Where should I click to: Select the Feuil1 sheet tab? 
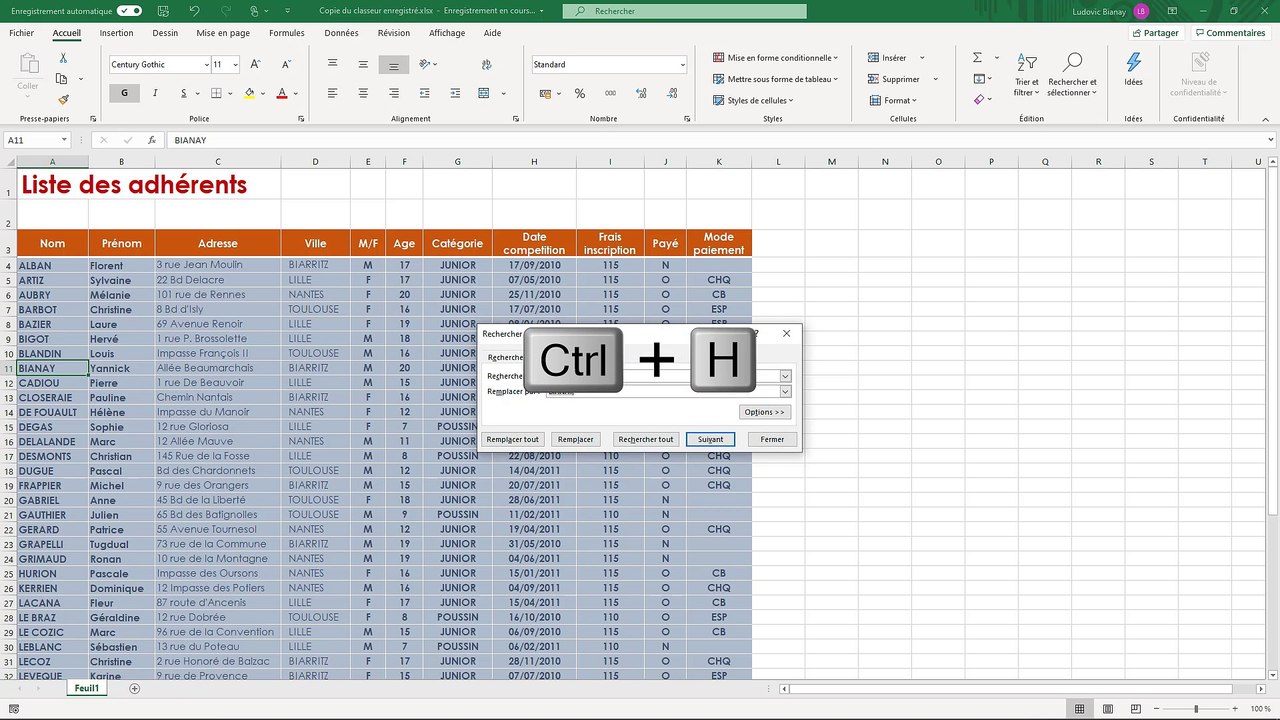click(87, 688)
